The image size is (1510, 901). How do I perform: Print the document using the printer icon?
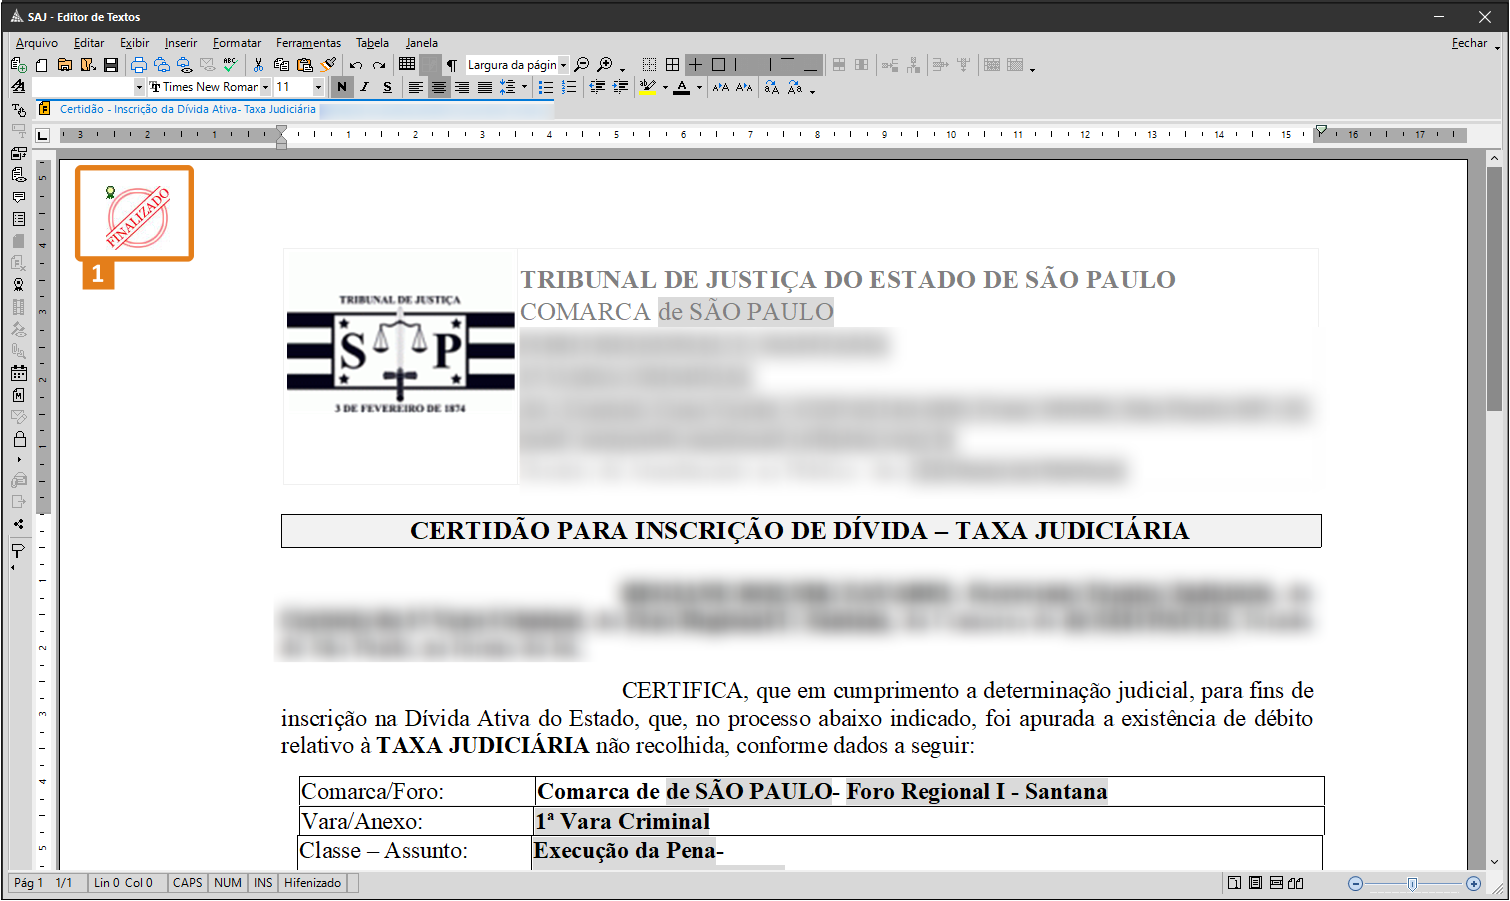139,65
